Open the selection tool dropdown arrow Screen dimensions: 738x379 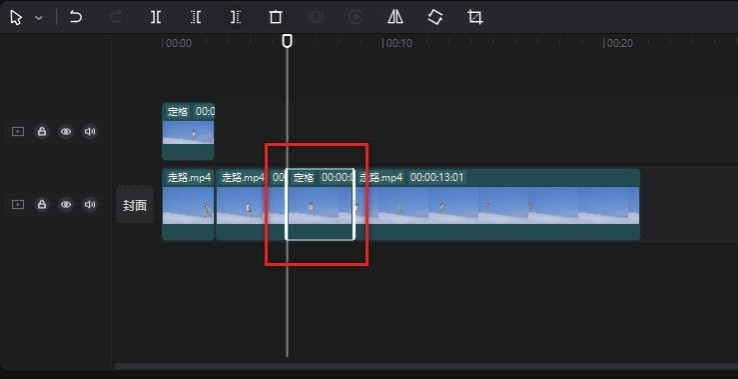coord(39,18)
